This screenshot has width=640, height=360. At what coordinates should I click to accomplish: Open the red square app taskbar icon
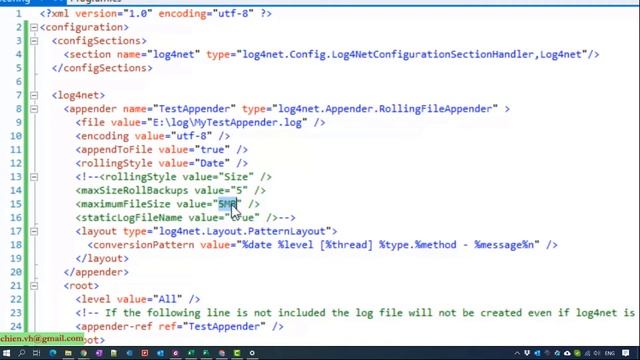pos(144,353)
